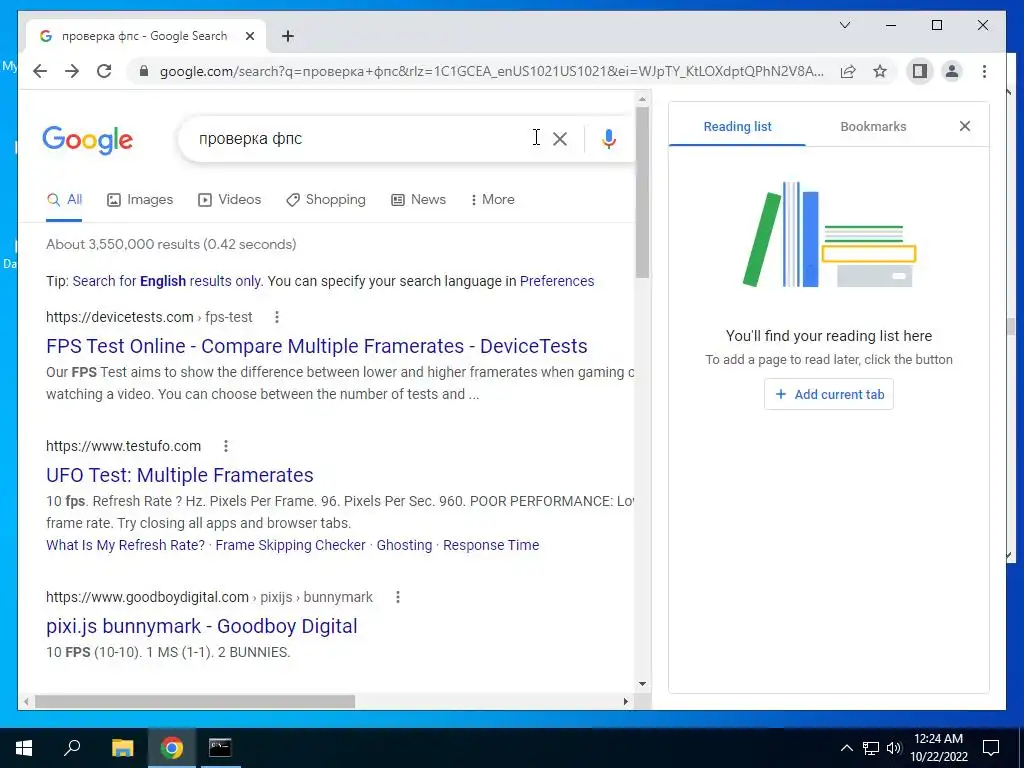Open What Is My Refresh Rate? sitelink
The width and height of the screenshot is (1024, 768).
125,545
